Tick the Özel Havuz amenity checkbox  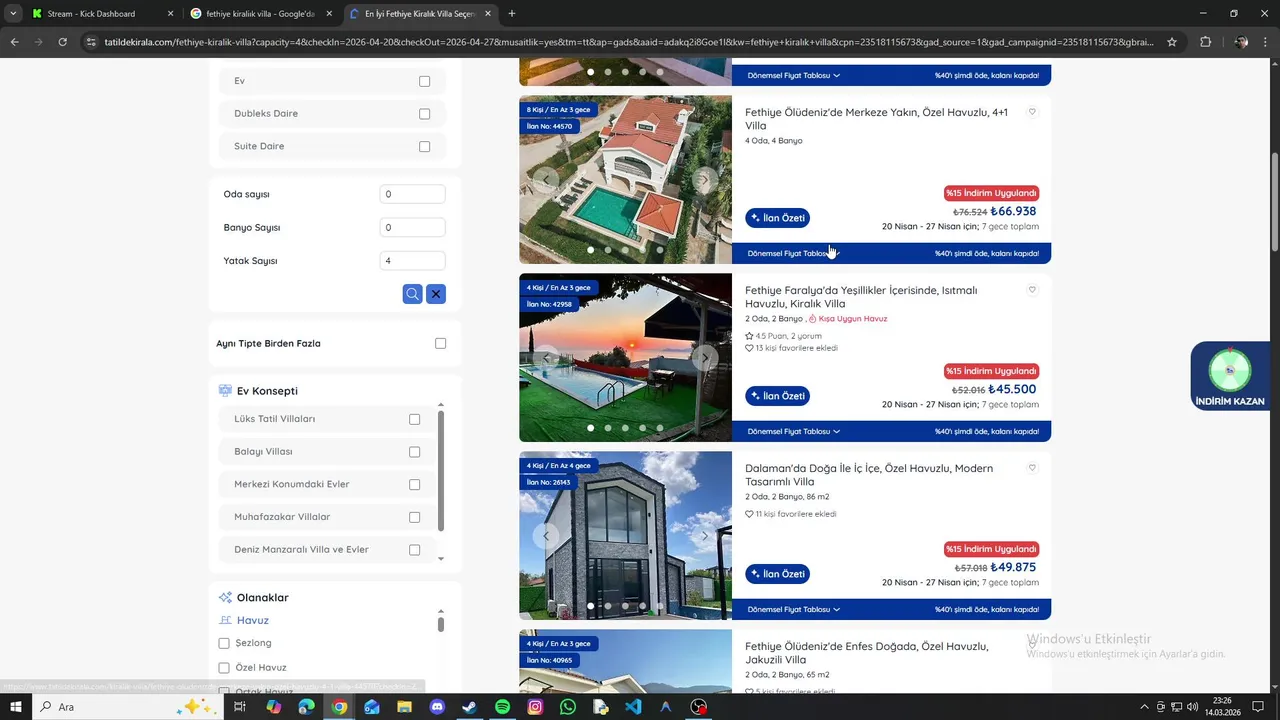click(x=224, y=668)
